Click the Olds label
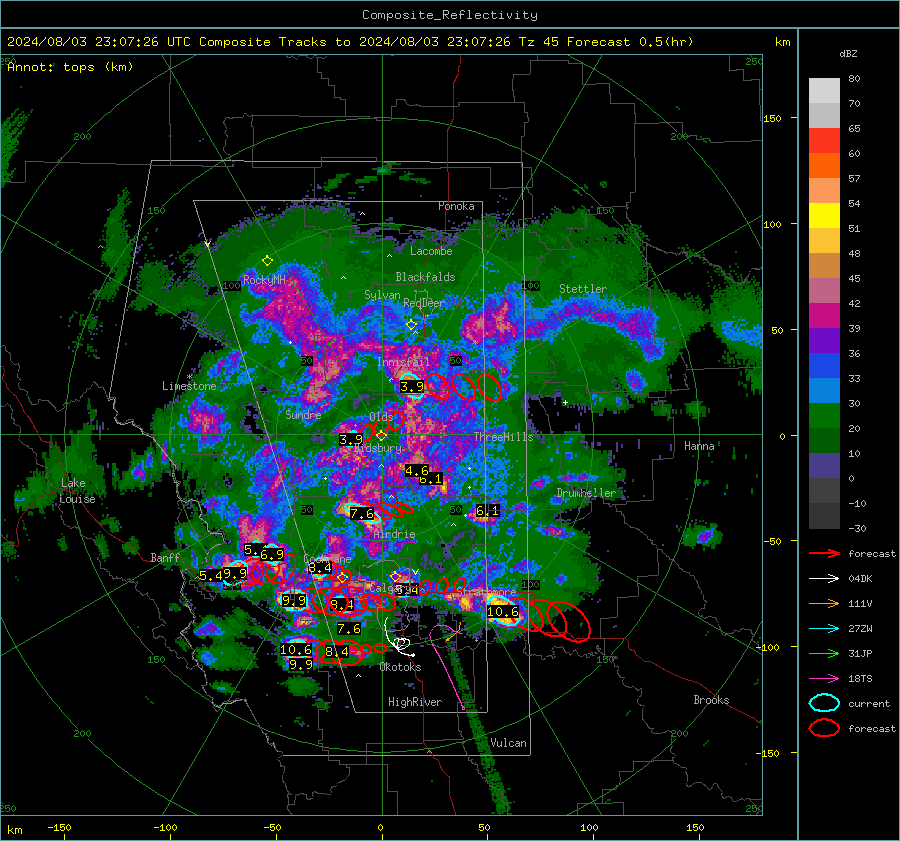This screenshot has width=900, height=841. 381,417
